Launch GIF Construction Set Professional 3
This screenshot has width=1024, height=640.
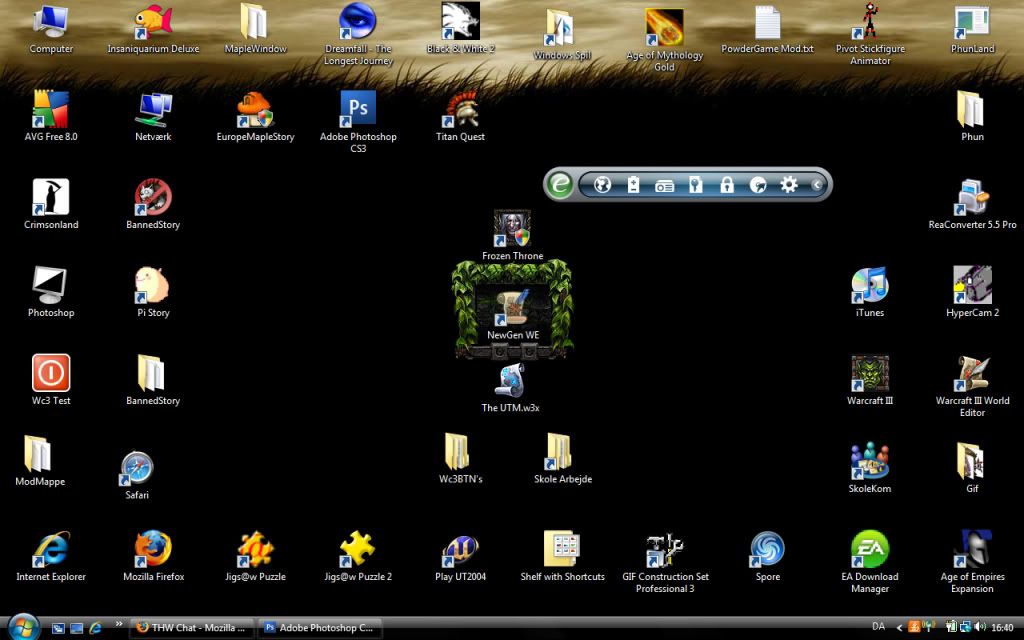(x=665, y=562)
